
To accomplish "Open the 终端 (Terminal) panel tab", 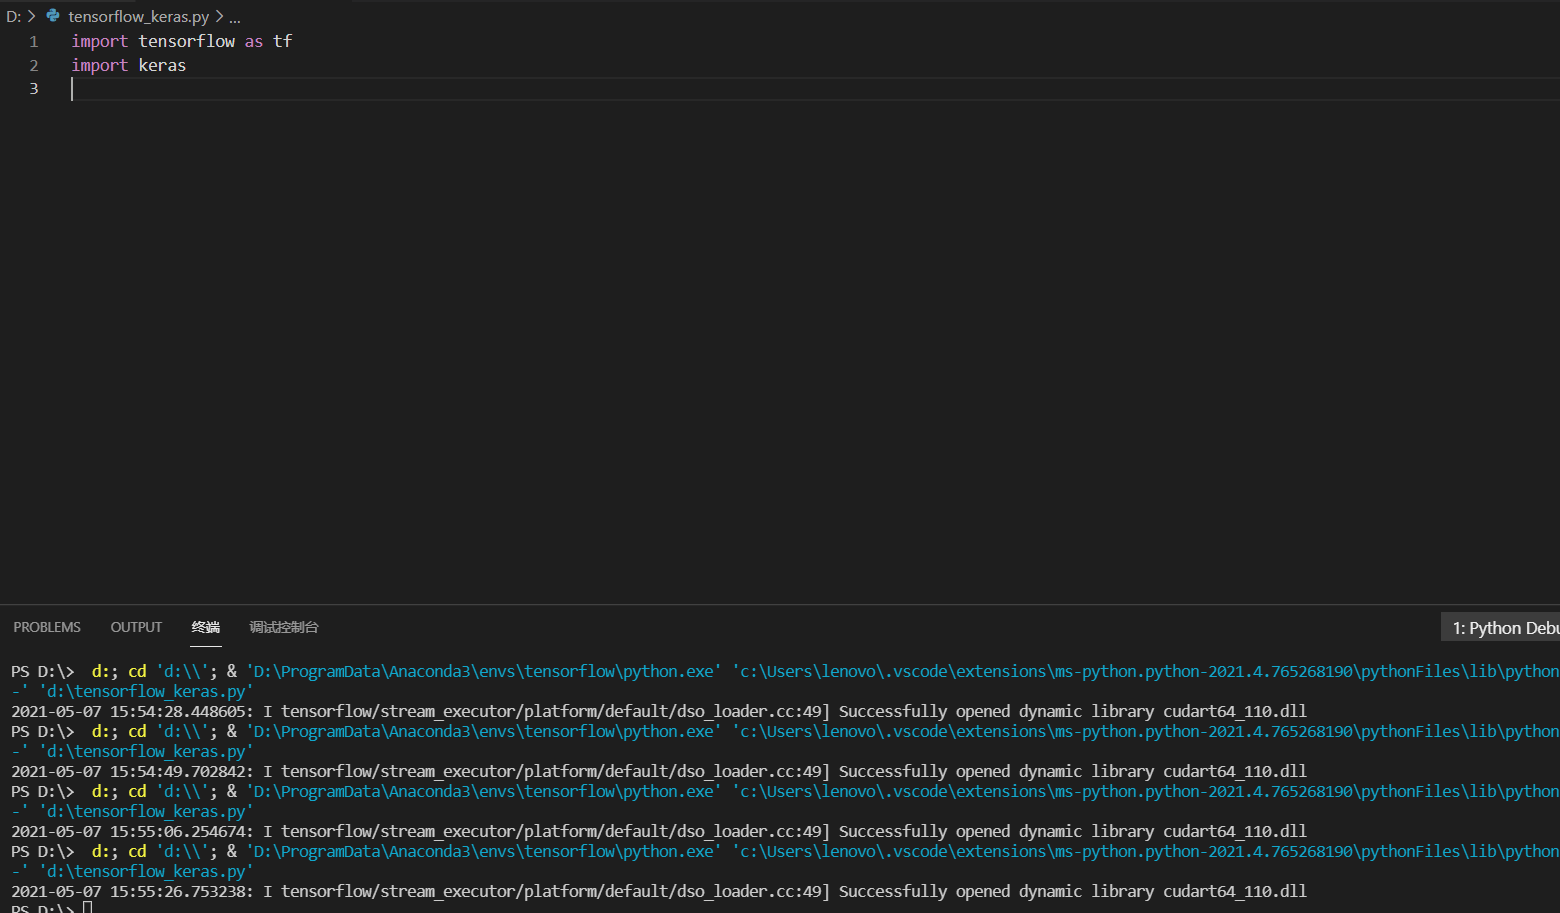I will click(x=205, y=627).
